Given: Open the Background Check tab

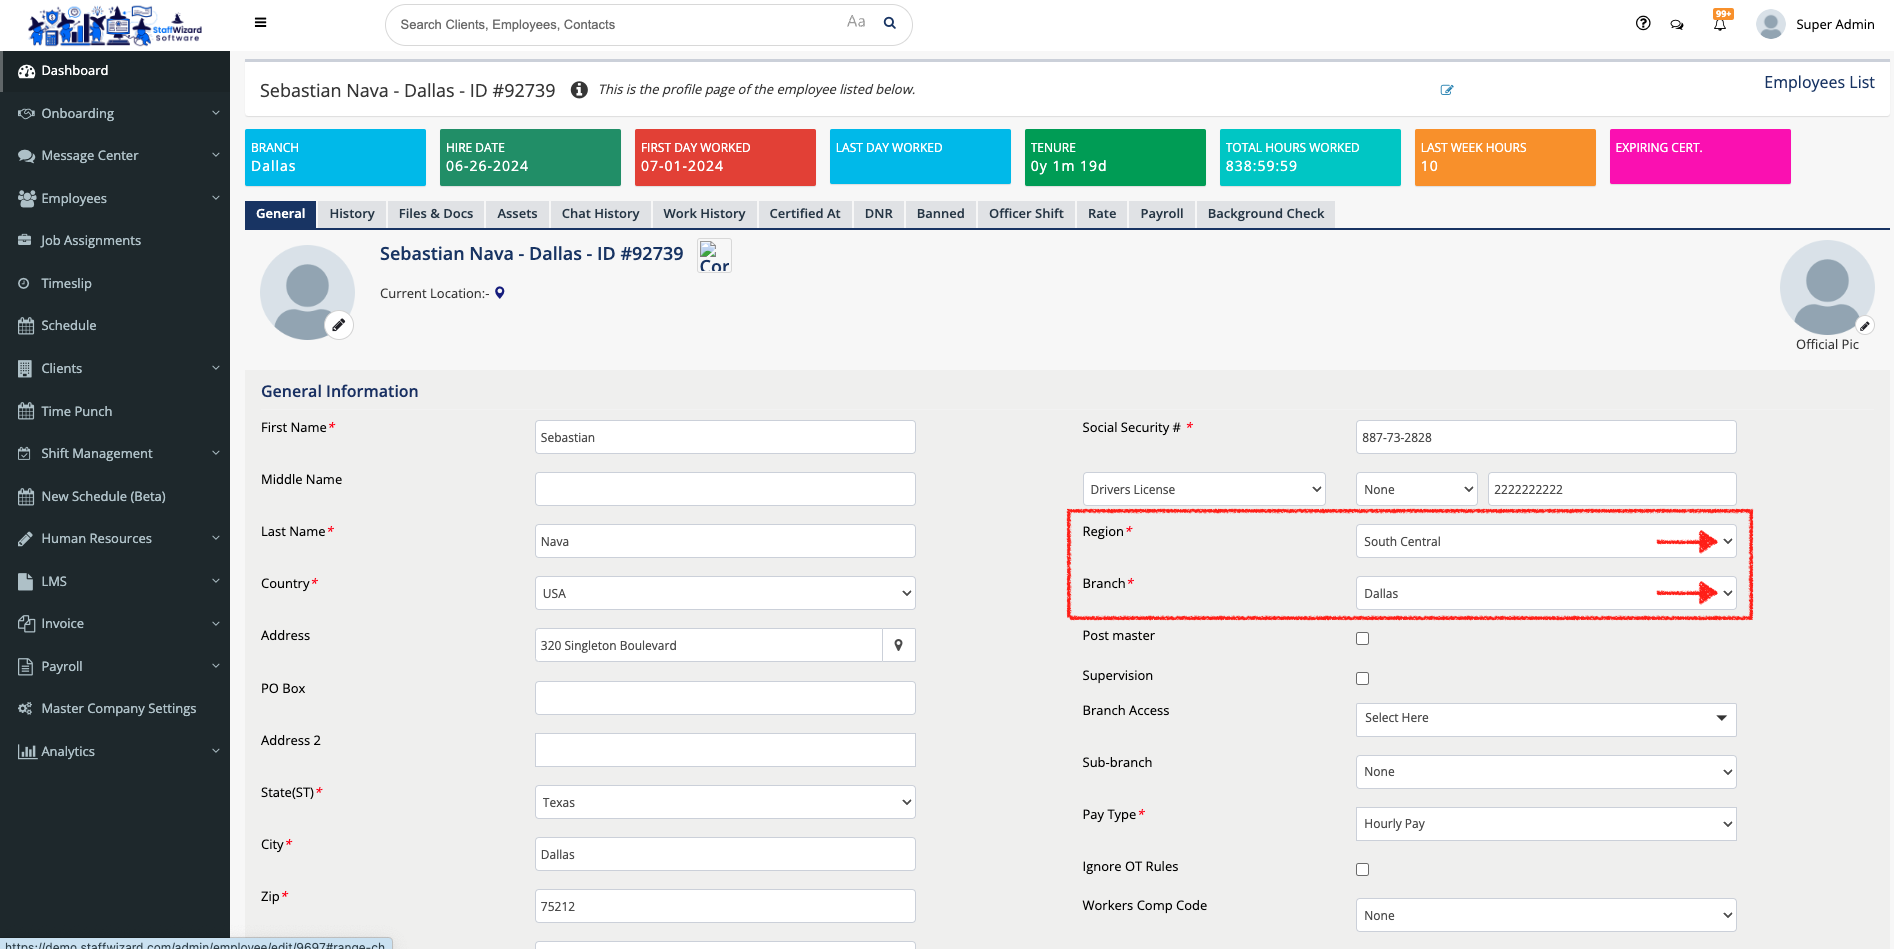Looking at the screenshot, I should click(1265, 213).
